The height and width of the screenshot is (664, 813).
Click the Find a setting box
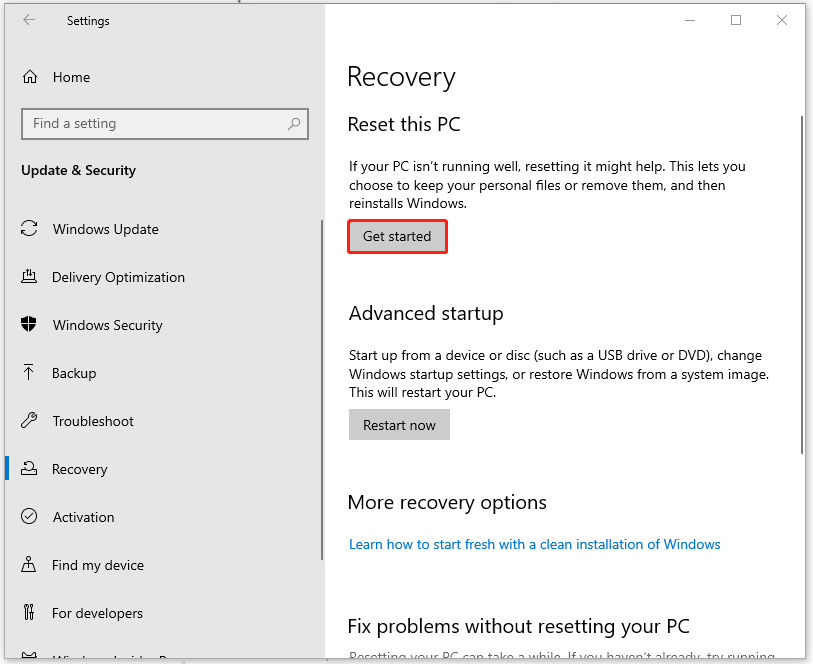(155, 124)
